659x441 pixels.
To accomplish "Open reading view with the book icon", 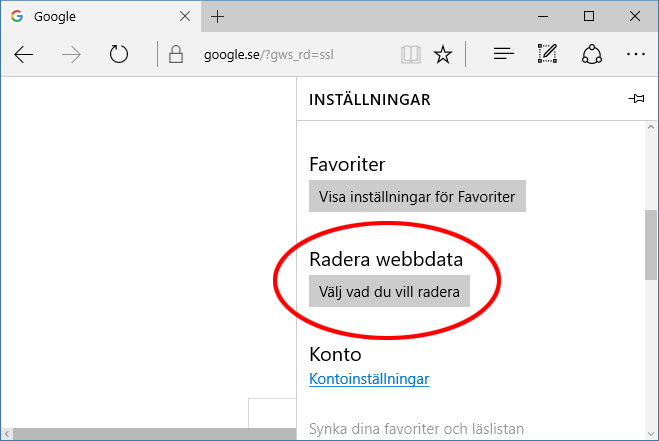I will [410, 55].
